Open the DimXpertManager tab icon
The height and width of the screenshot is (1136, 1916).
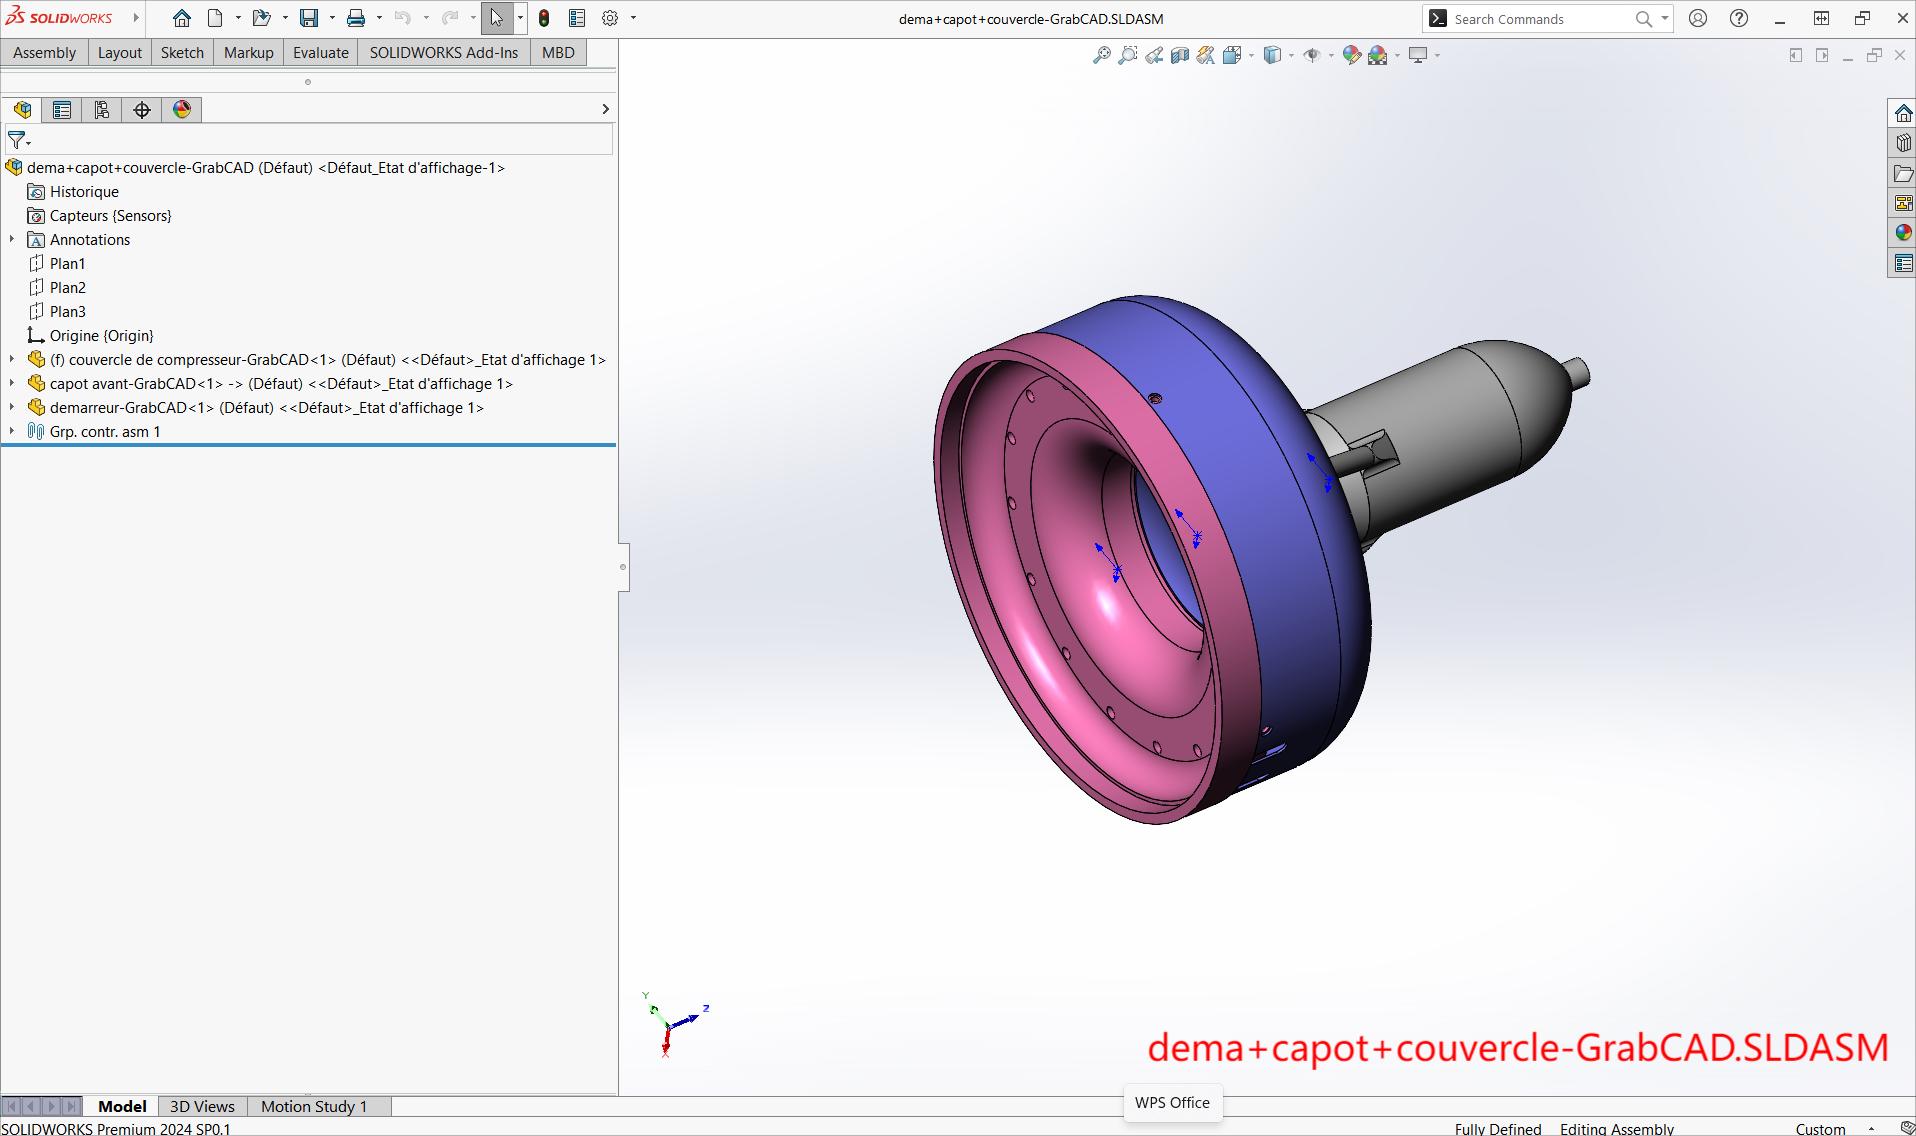coord(142,110)
